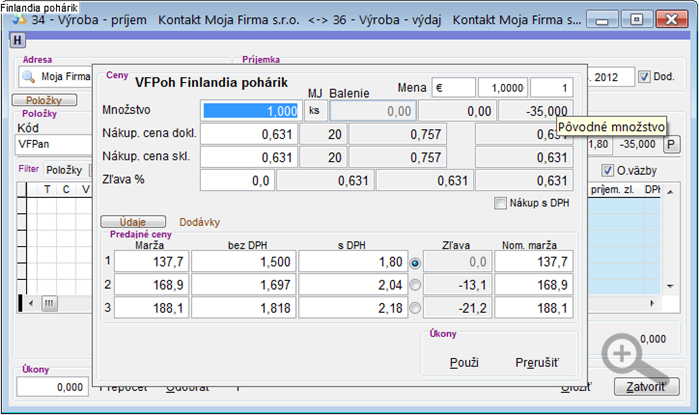Minimize the Výroba window
This screenshot has height=415, width=699.
tap(602, 20)
